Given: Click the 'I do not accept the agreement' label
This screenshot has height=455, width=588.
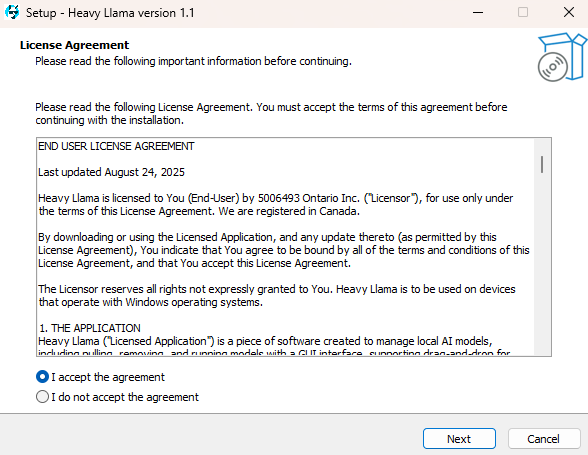Looking at the screenshot, I should click(x=125, y=397).
